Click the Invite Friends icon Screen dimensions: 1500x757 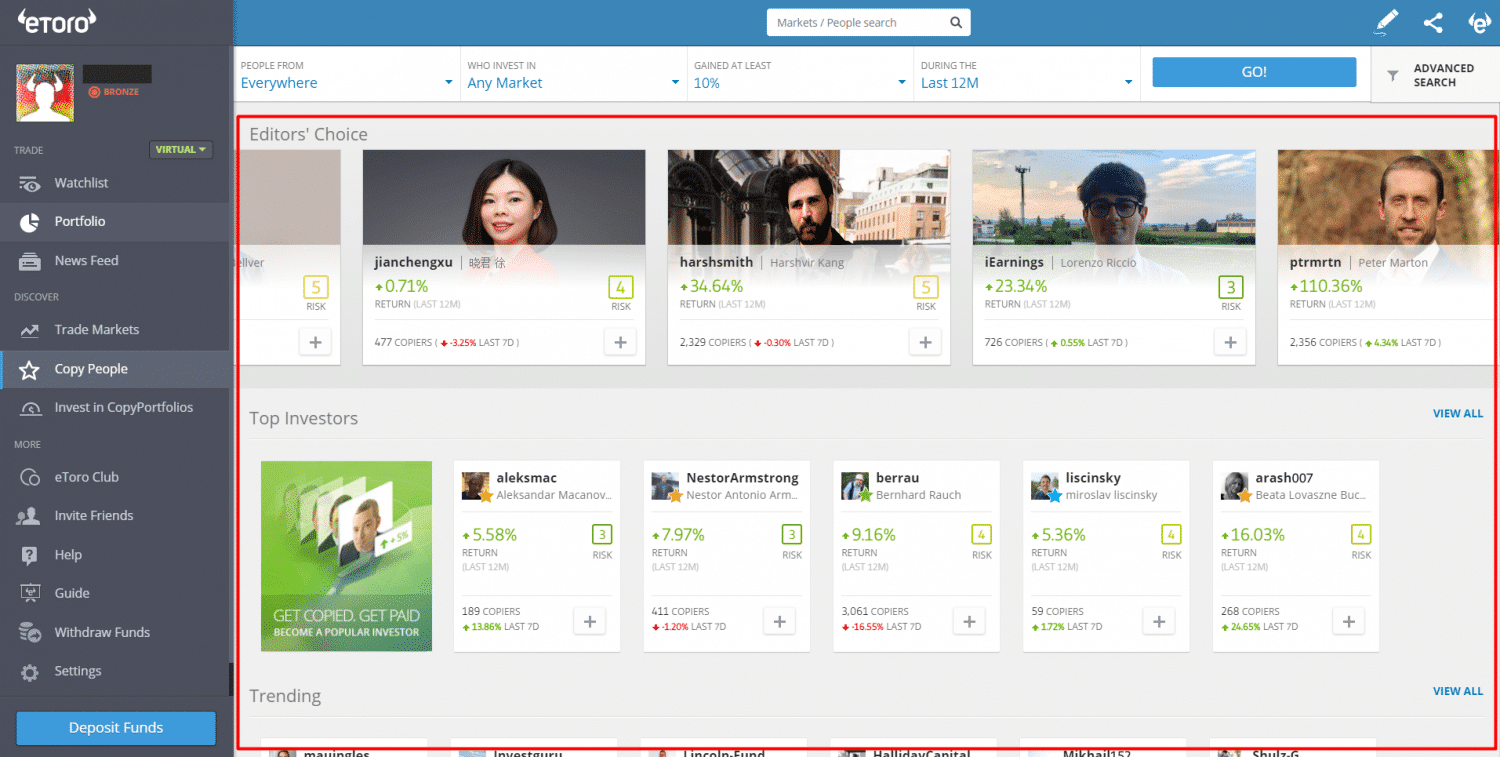pos(27,516)
